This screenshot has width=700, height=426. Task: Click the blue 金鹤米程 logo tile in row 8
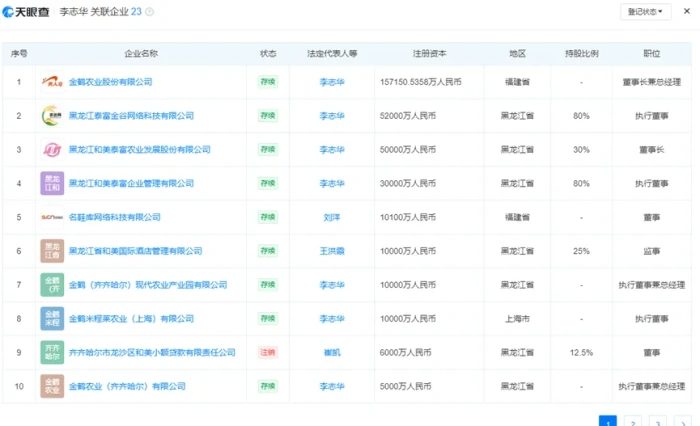click(x=52, y=319)
